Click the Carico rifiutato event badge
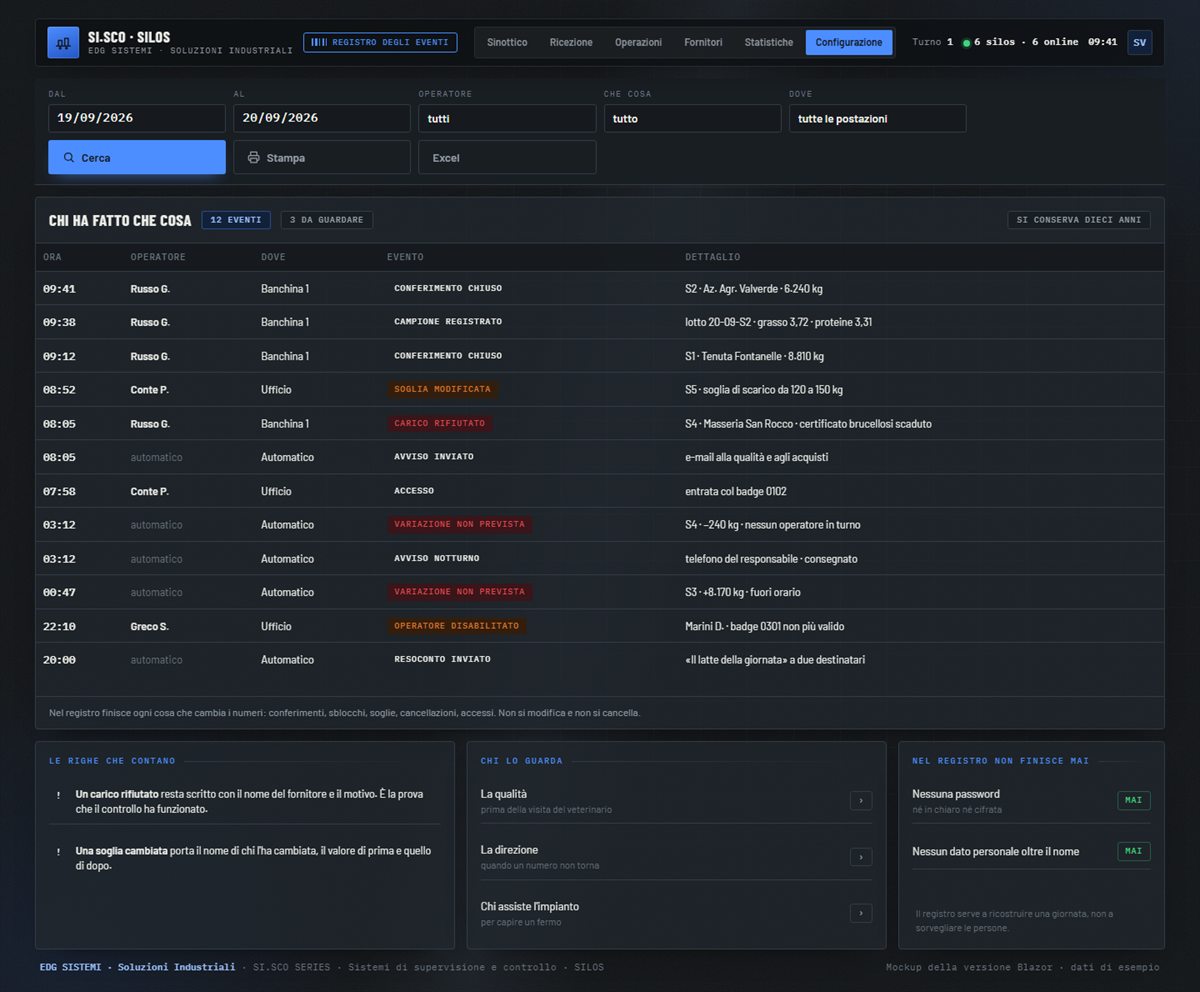Viewport: 1200px width, 992px height. tap(440, 423)
